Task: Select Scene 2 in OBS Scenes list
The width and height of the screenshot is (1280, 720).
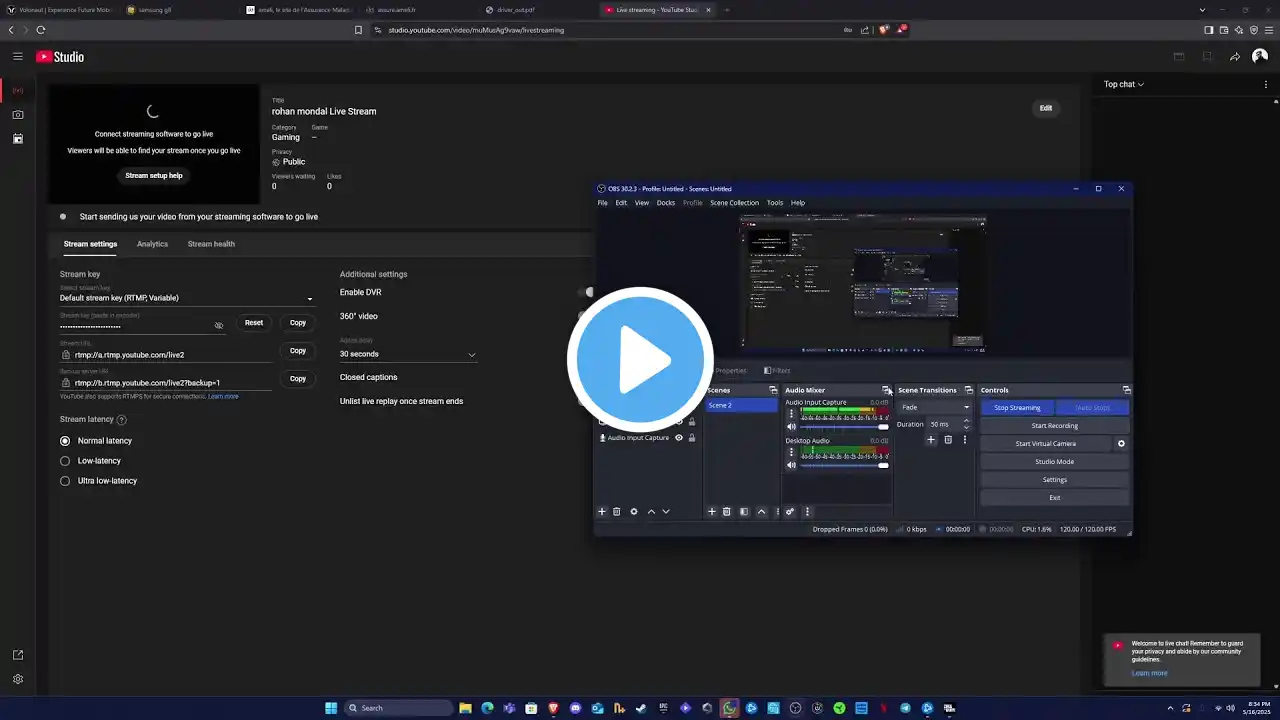Action: click(x=741, y=405)
